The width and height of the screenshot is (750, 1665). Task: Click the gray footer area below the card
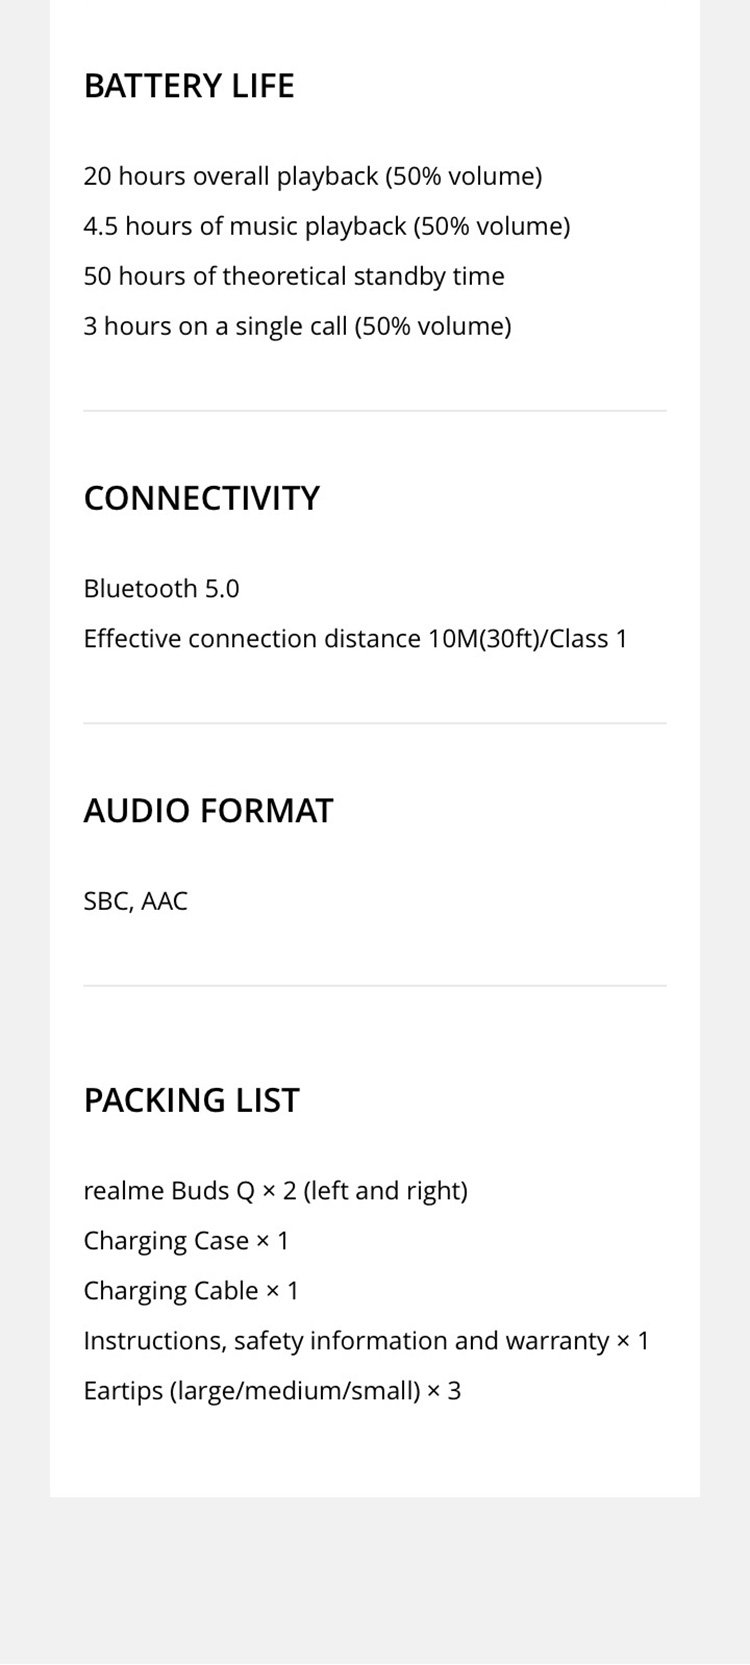(374, 1580)
